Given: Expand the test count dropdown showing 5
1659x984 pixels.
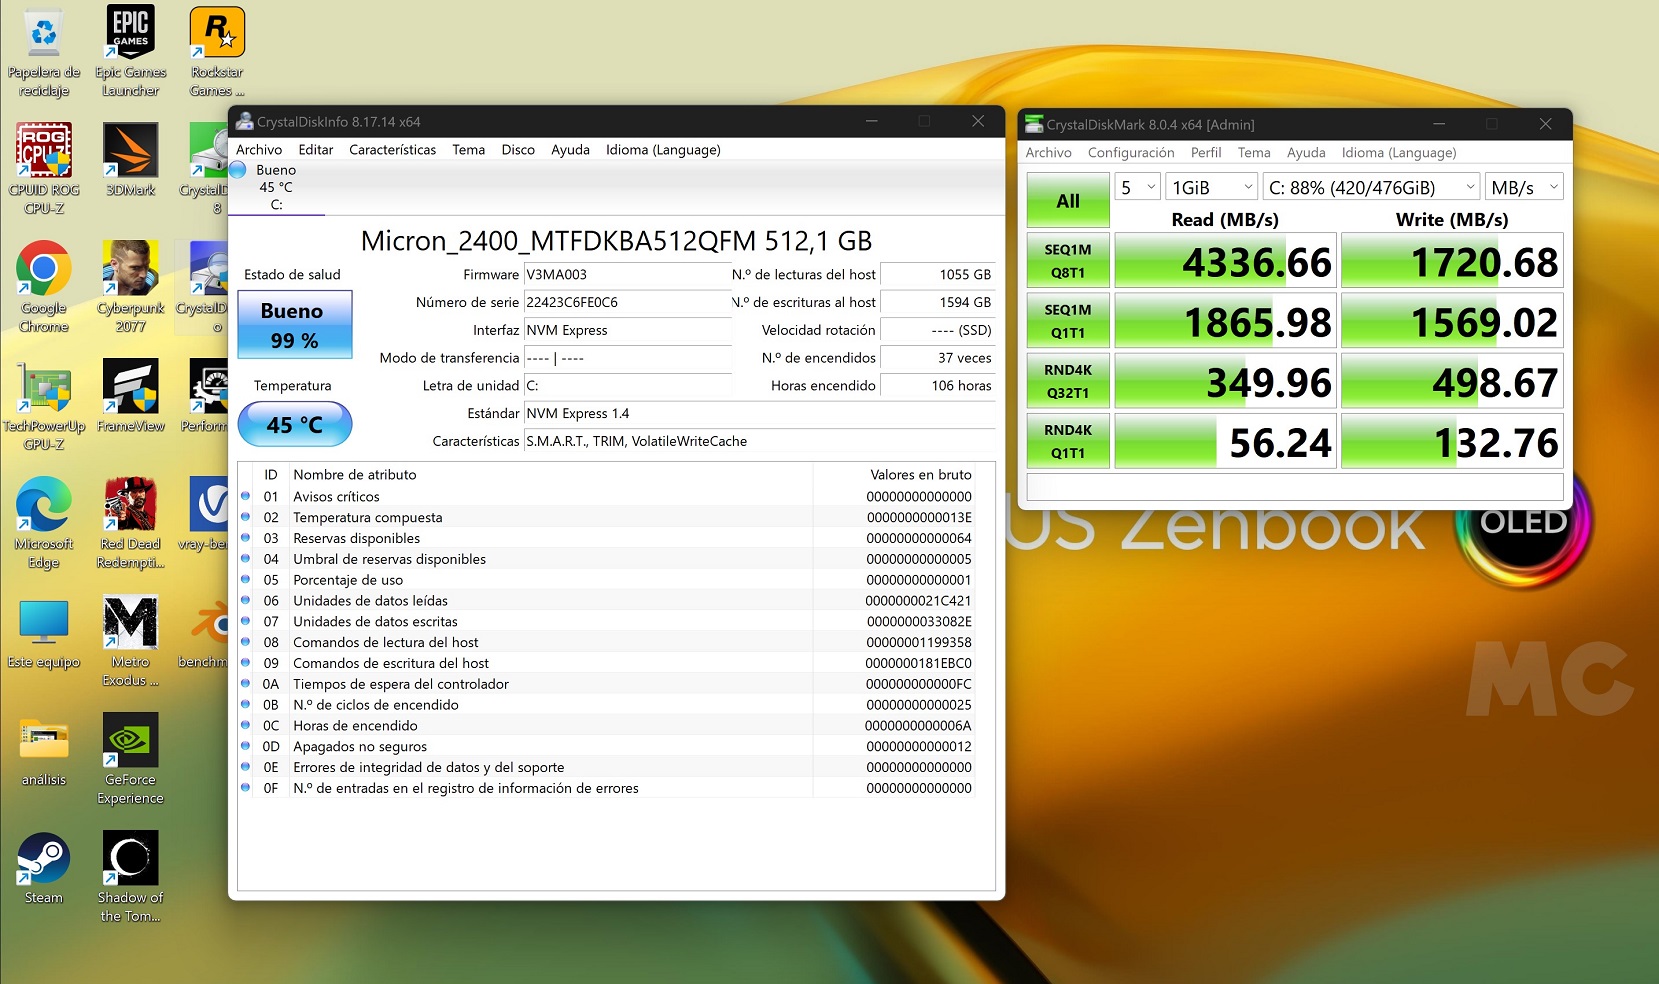Looking at the screenshot, I should [1137, 187].
